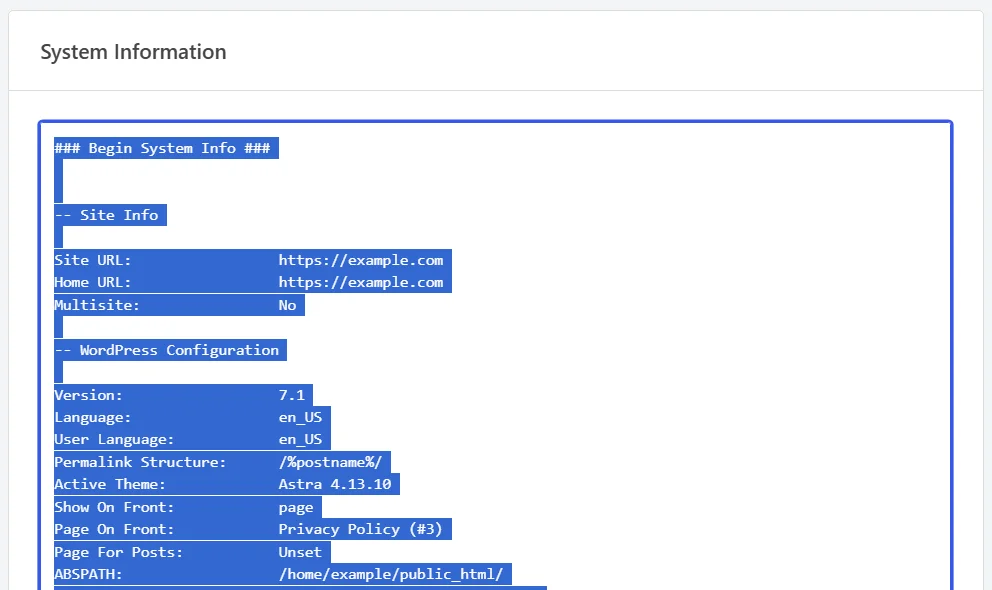The image size is (992, 590).
Task: Click the Version 7.1 value
Action: pos(292,395)
